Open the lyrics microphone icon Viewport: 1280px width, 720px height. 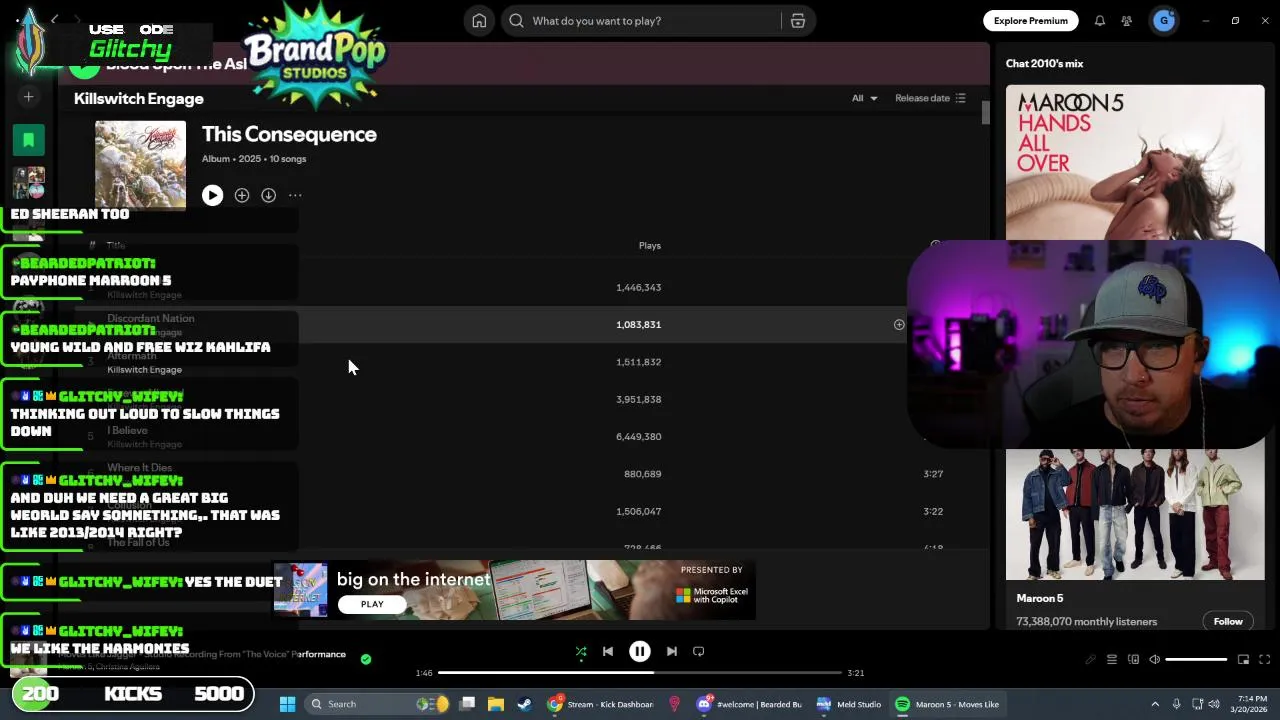point(1091,660)
